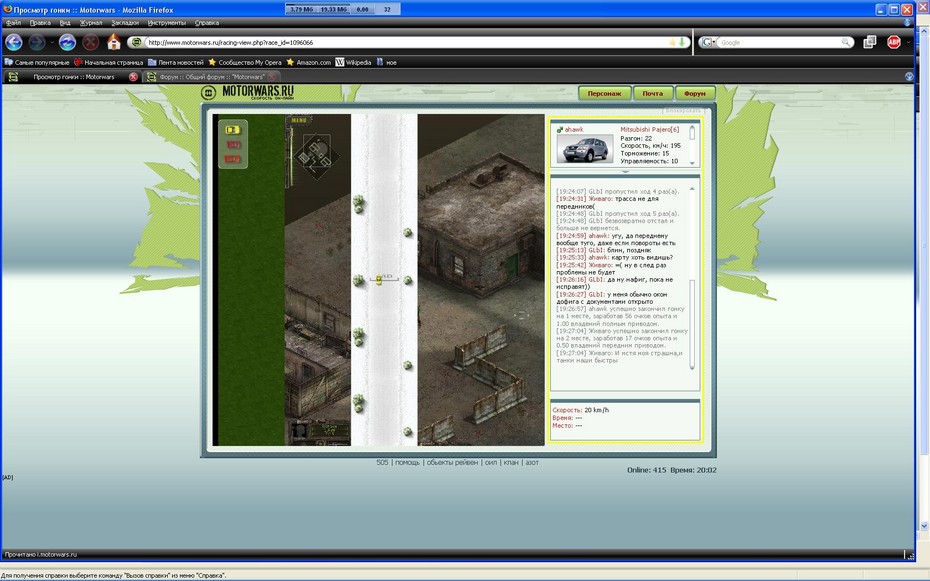Screen dimensions: 930x581
Task: Click the Почта button
Action: [x=652, y=93]
